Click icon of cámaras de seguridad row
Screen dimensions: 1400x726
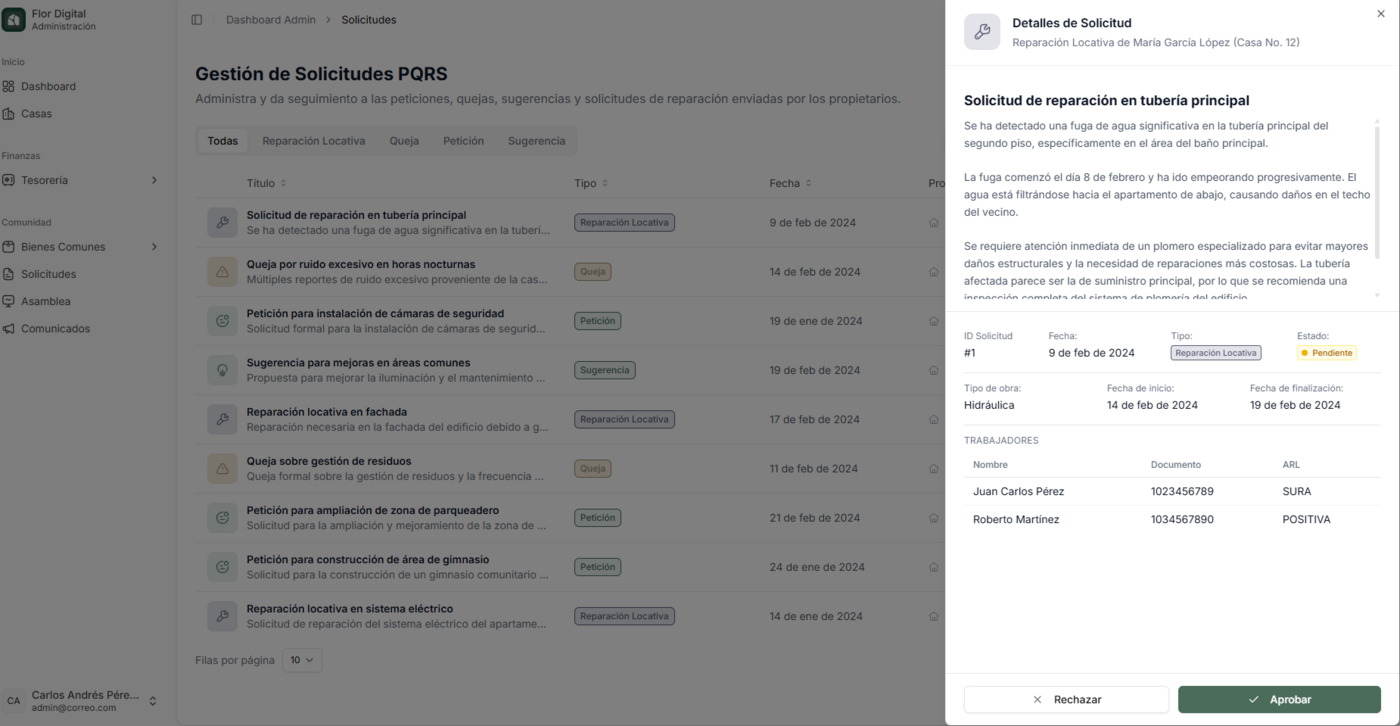coord(222,321)
